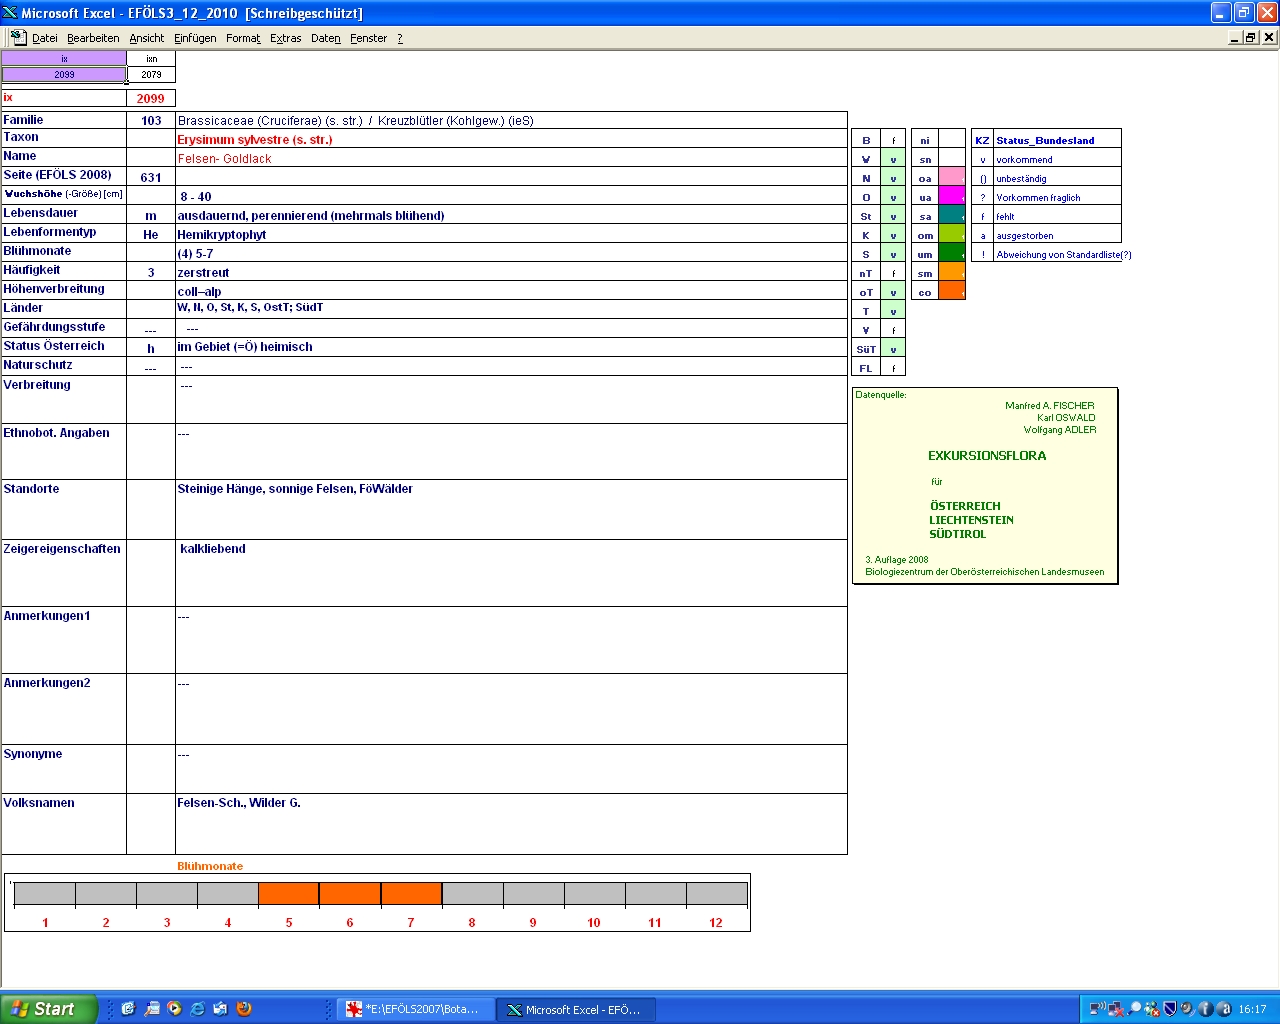Image resolution: width=1280 pixels, height=1024 pixels.
Task: Launch Firefox from the quick launch bar
Action: click(243, 1009)
